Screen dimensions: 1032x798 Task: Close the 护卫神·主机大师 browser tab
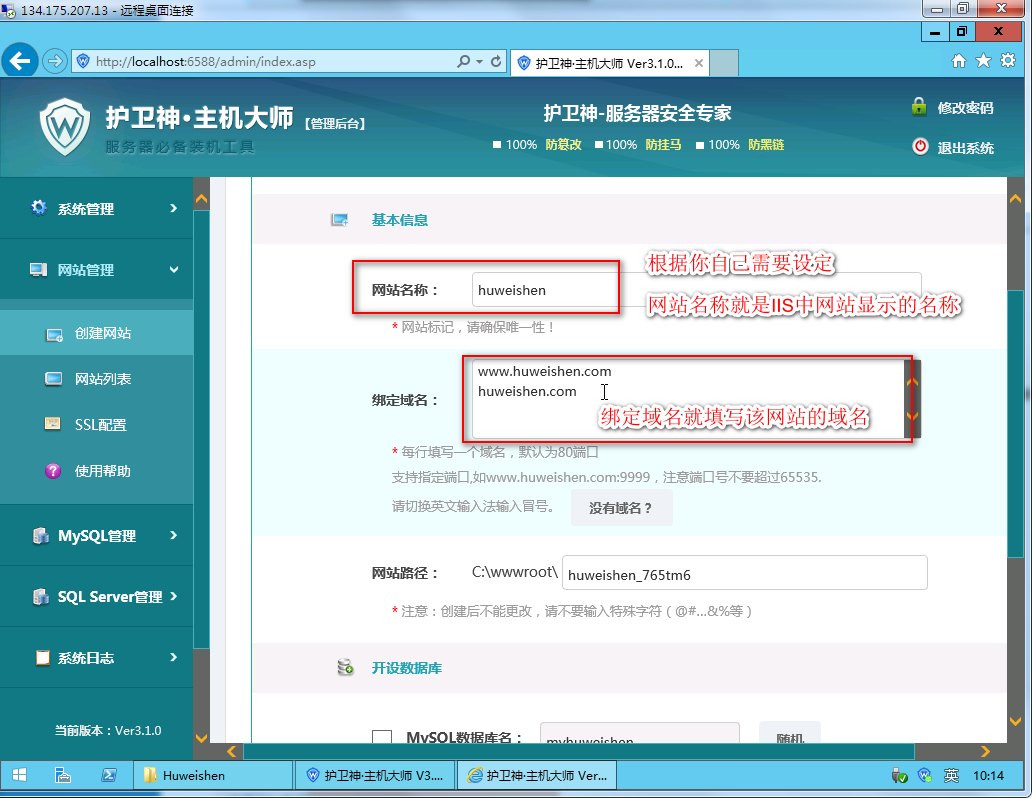[699, 63]
